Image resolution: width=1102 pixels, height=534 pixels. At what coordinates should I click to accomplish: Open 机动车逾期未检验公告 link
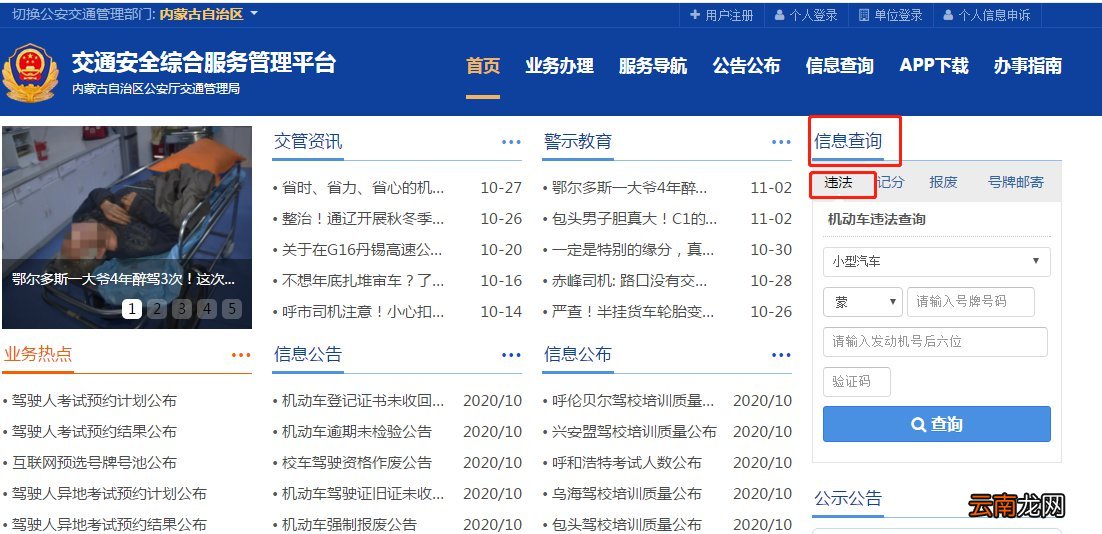pyautogui.click(x=356, y=431)
